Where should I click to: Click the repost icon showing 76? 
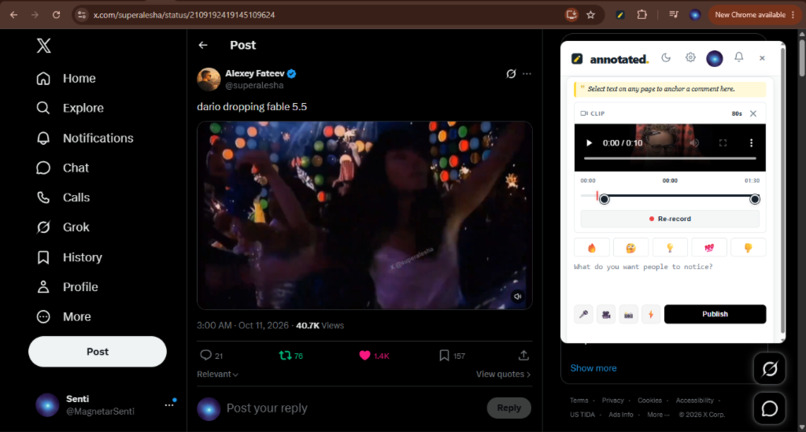tap(284, 355)
